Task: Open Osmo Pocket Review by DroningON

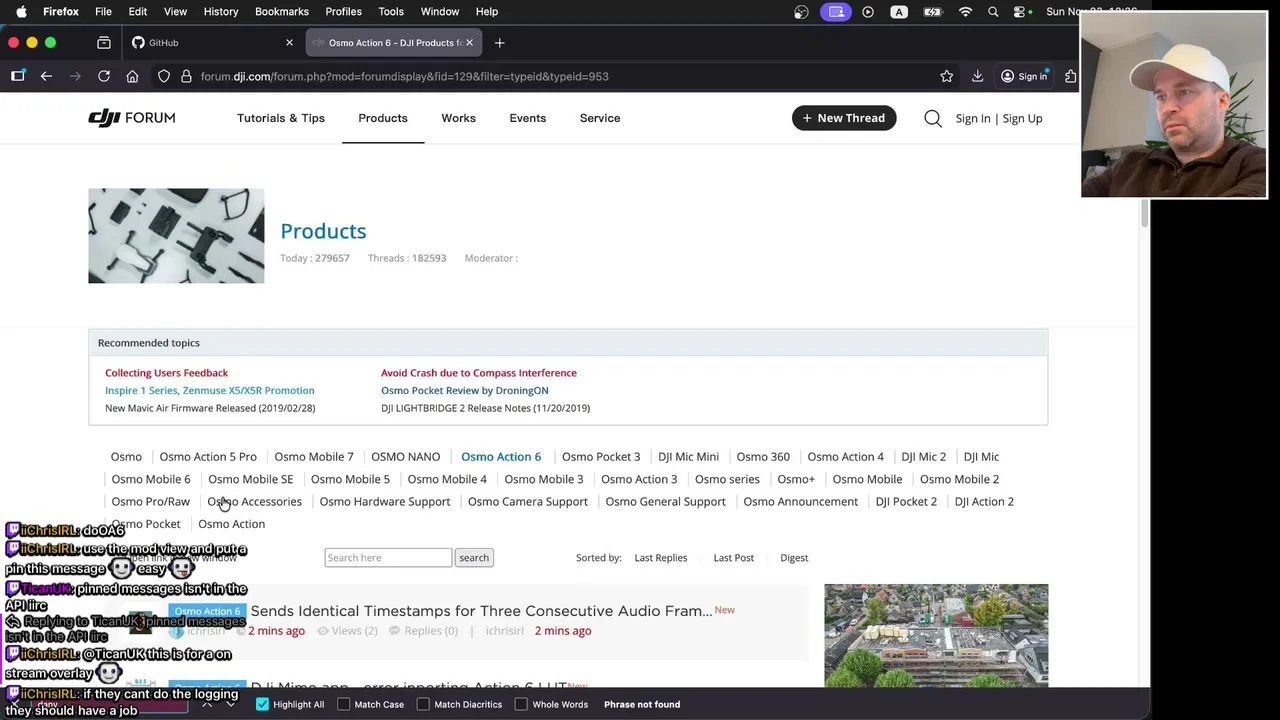Action: [464, 390]
